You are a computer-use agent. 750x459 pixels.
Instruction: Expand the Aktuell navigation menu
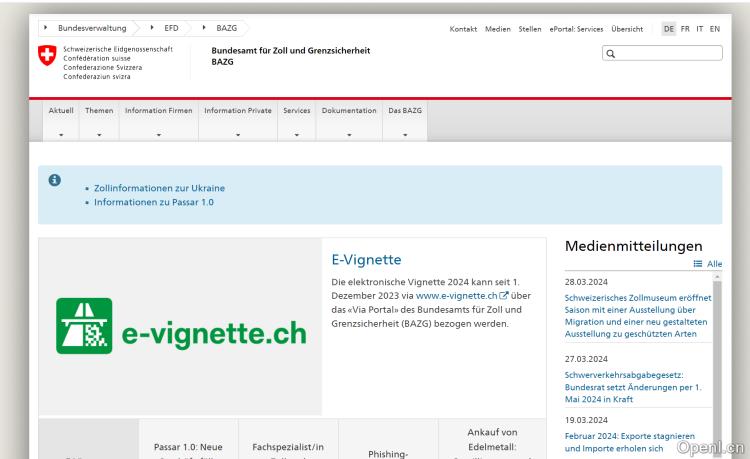tap(61, 120)
